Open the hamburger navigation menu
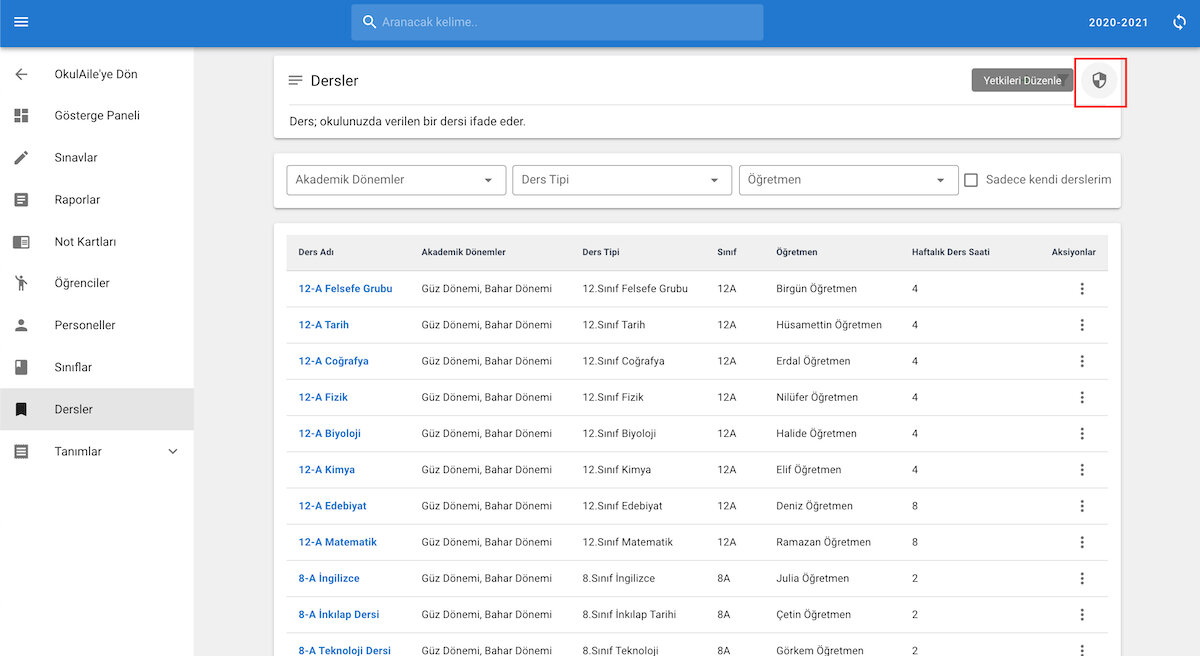This screenshot has height=656, width=1200. [x=21, y=22]
